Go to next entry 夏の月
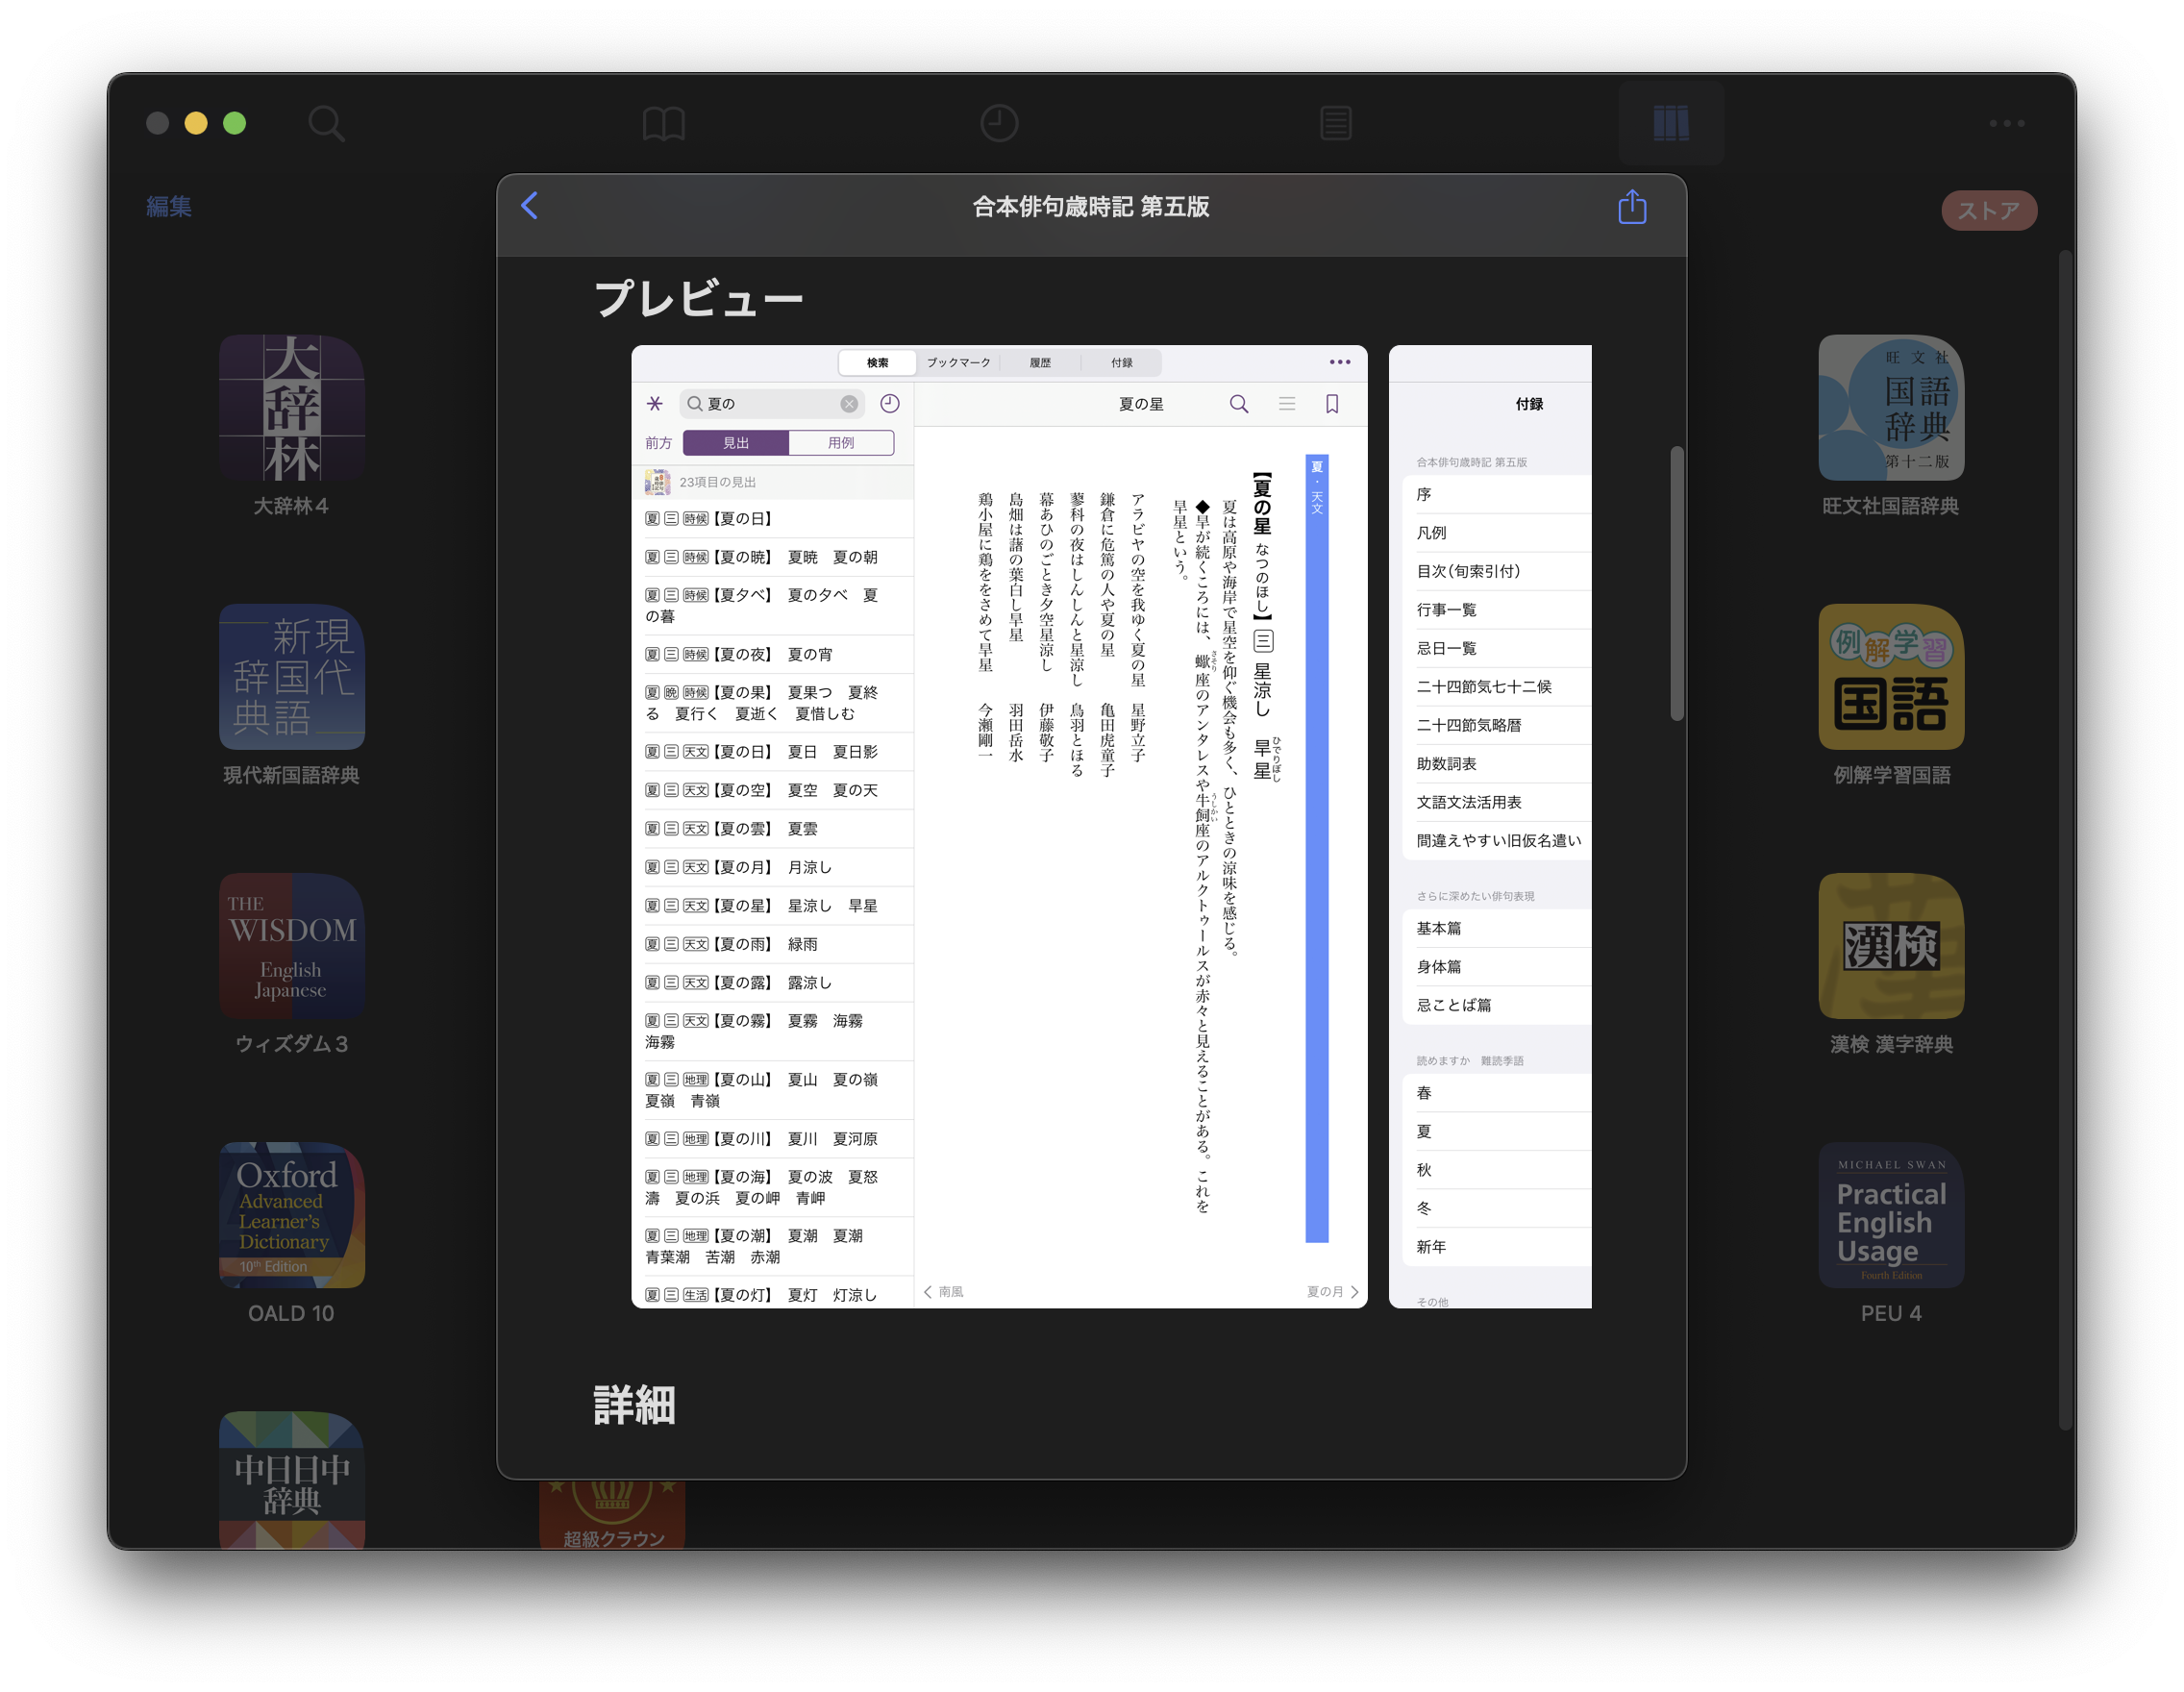Image resolution: width=2184 pixels, height=1692 pixels. [1332, 1292]
